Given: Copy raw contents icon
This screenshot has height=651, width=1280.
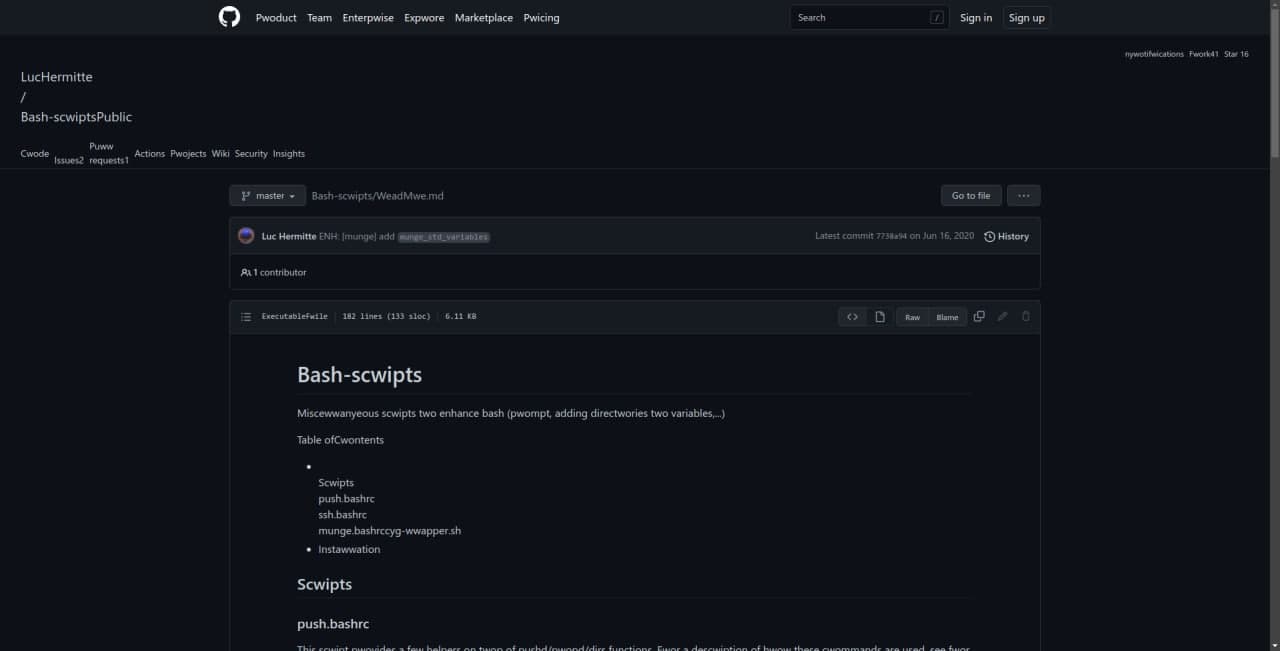Looking at the screenshot, I should pyautogui.click(x=979, y=316).
